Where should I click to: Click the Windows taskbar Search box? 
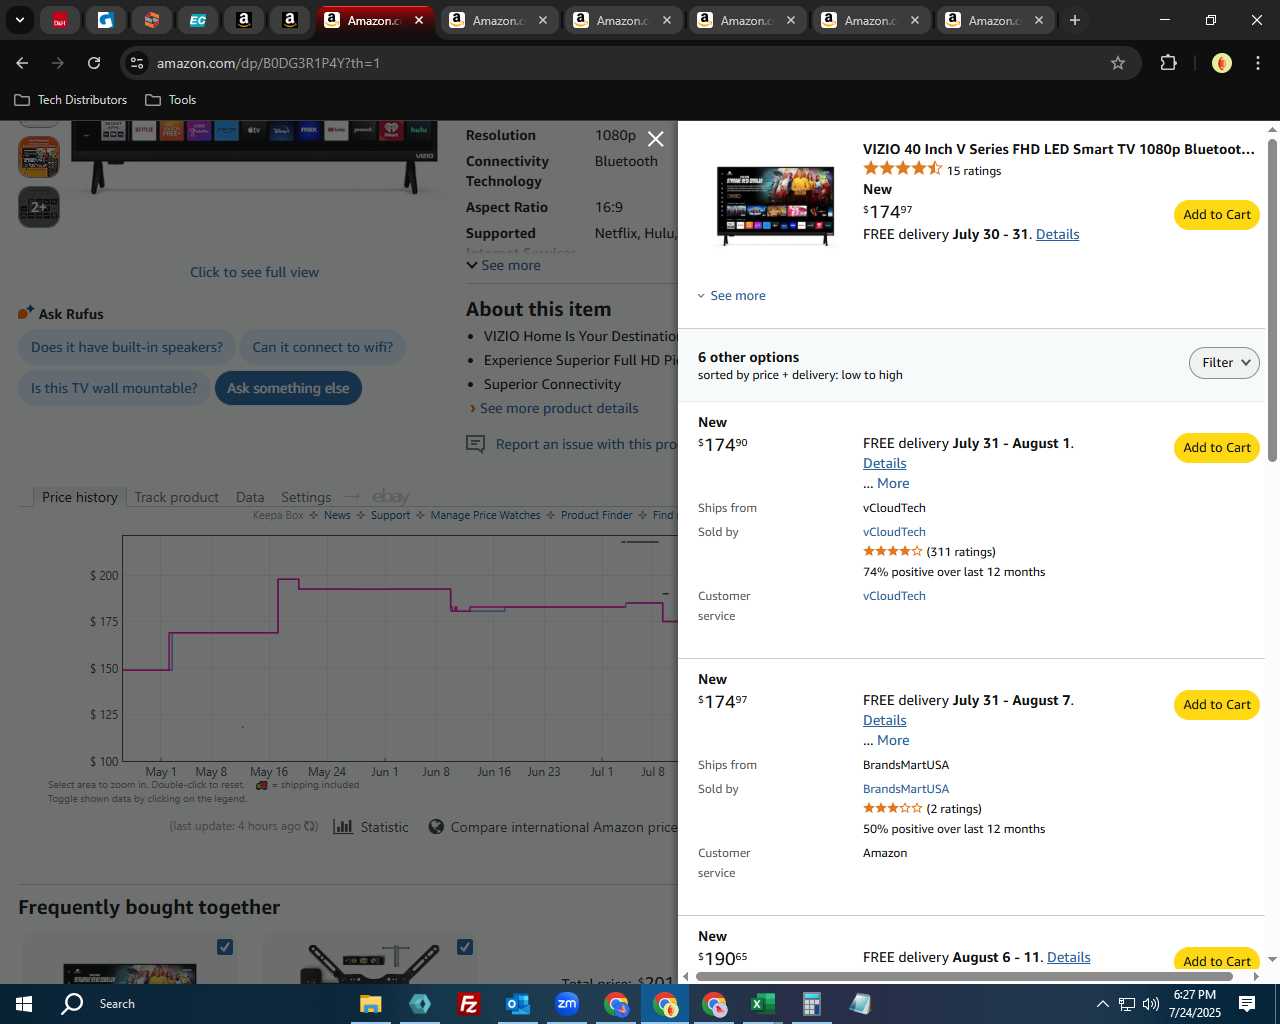click(117, 1004)
